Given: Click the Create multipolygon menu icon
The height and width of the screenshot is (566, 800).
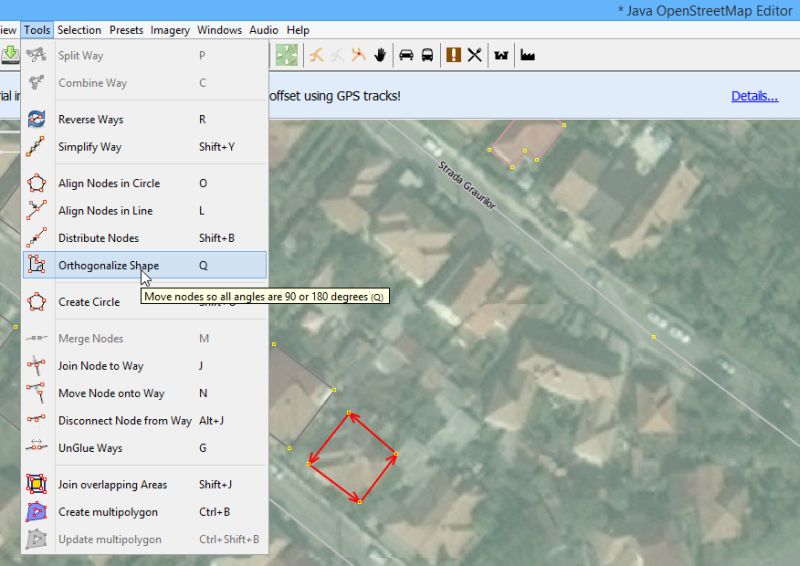Looking at the screenshot, I should [36, 512].
